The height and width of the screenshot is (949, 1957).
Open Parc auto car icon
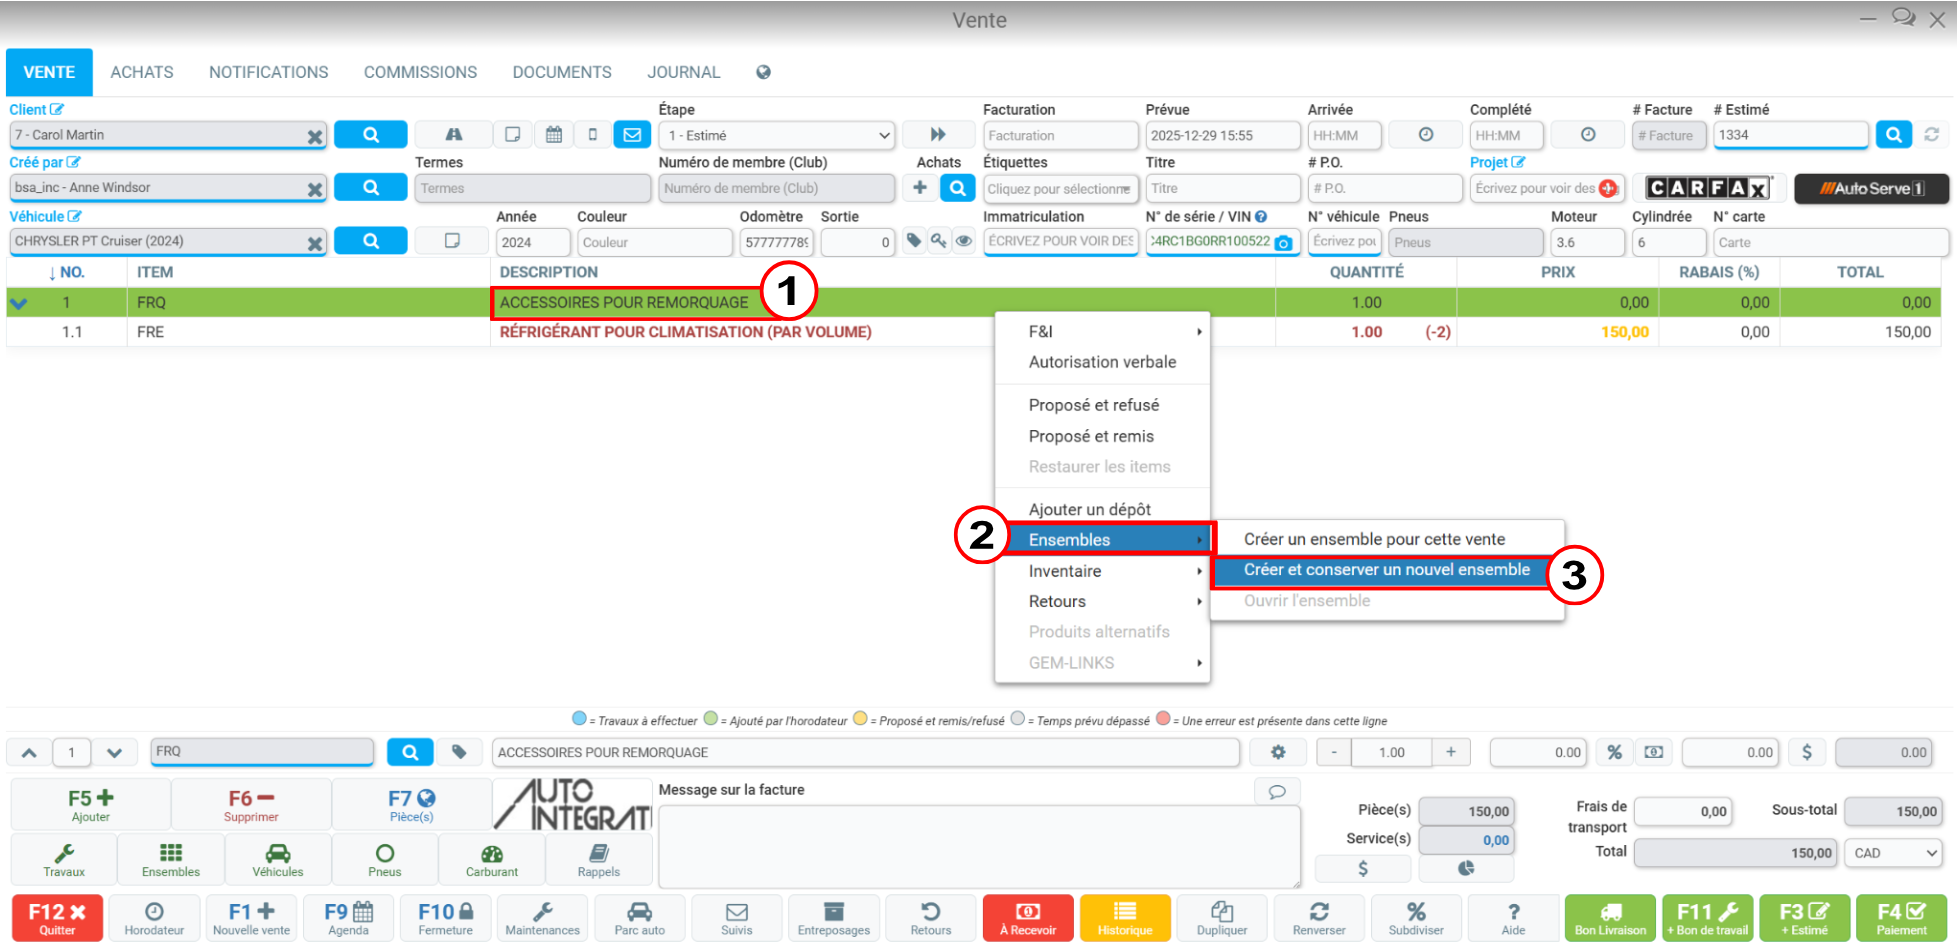point(639,917)
